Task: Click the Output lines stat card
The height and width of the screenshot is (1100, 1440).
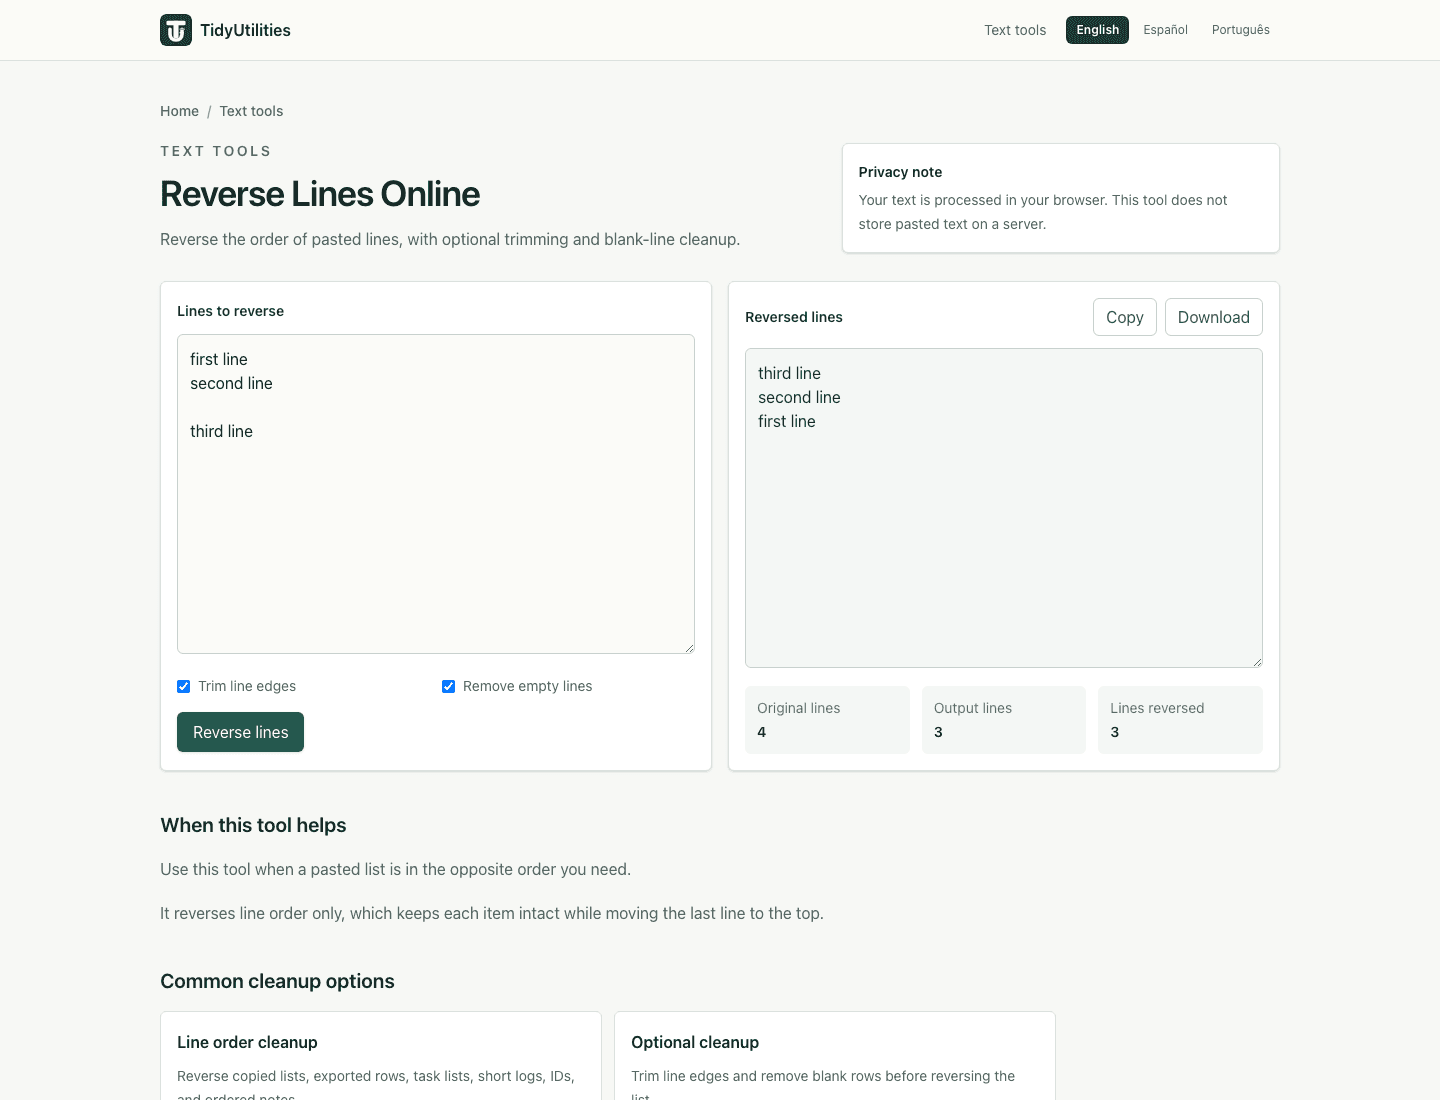Action: coord(1003,720)
